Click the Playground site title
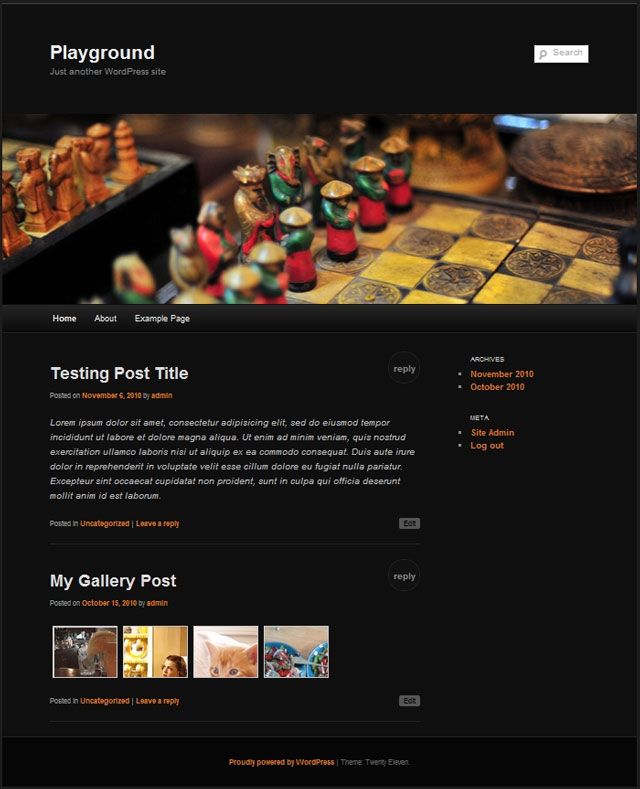 (102, 52)
